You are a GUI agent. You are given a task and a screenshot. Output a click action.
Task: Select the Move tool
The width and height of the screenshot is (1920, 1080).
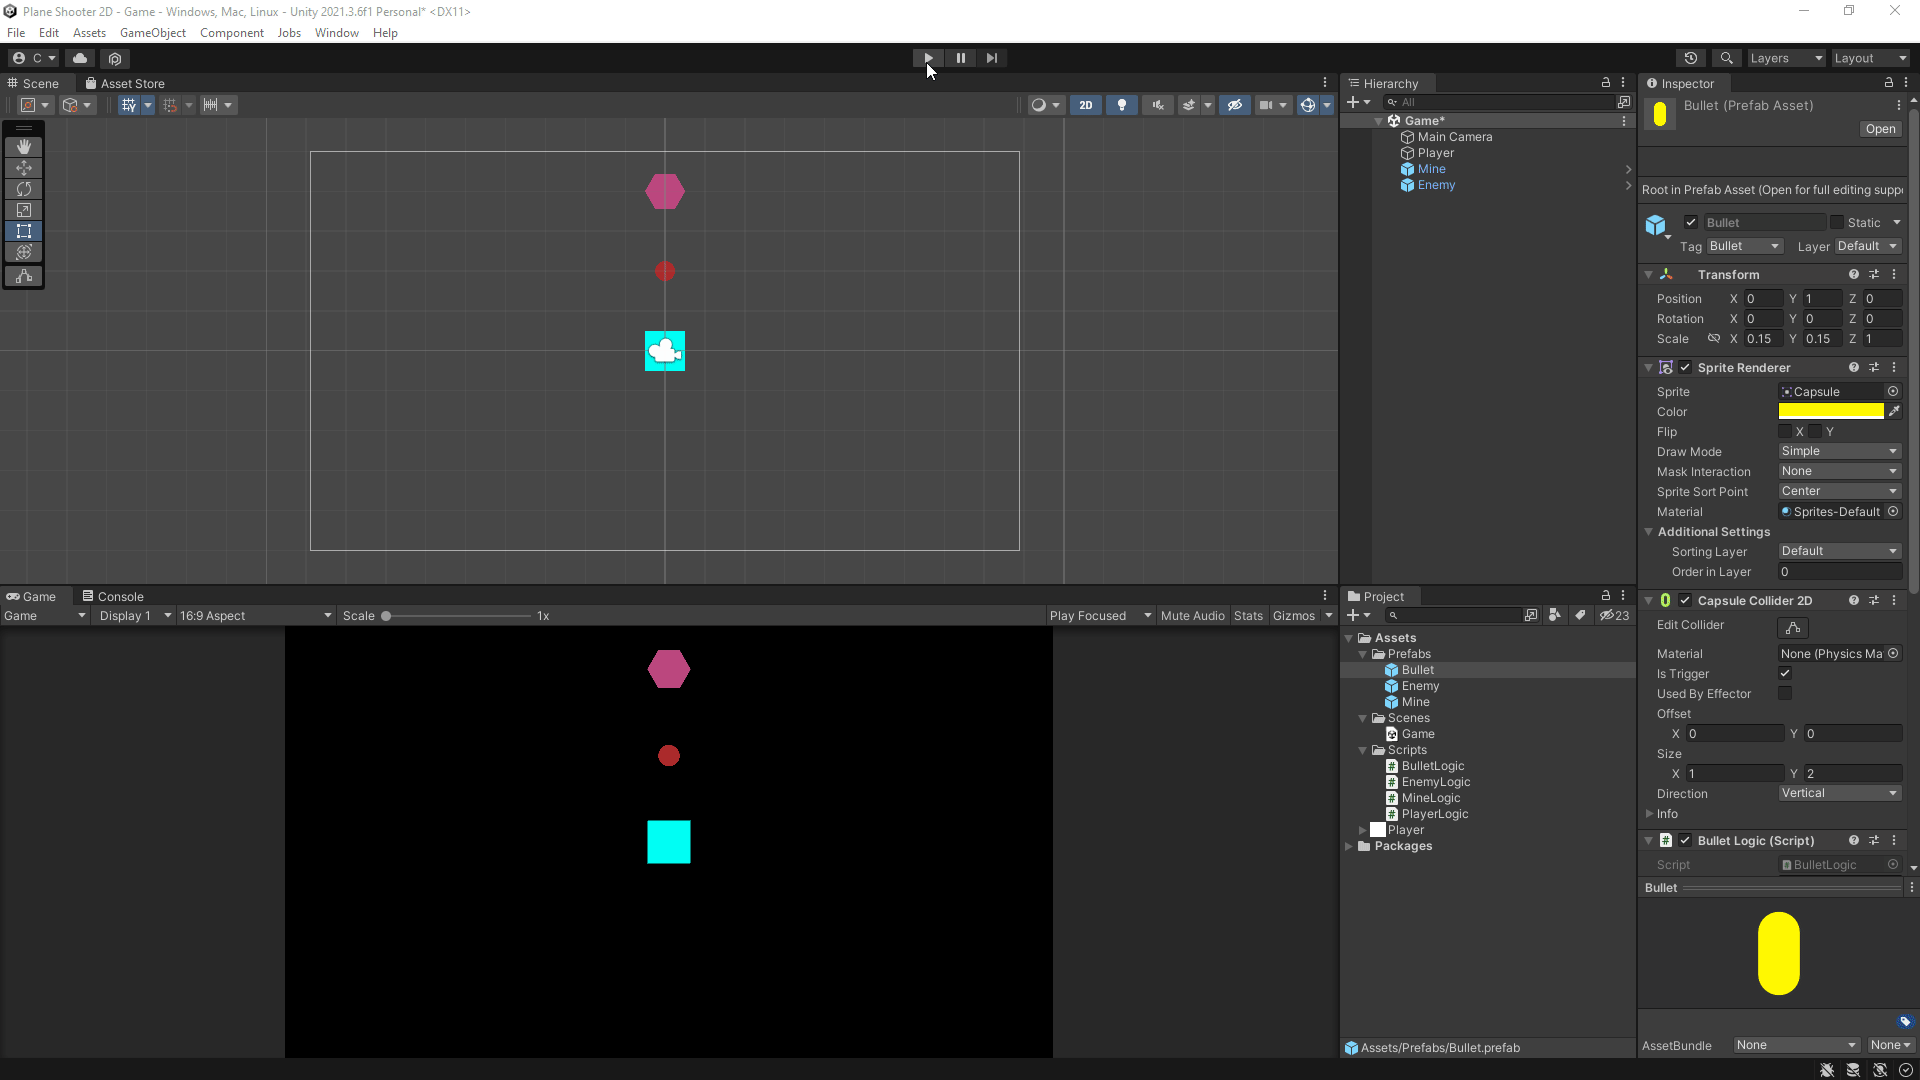click(x=24, y=168)
